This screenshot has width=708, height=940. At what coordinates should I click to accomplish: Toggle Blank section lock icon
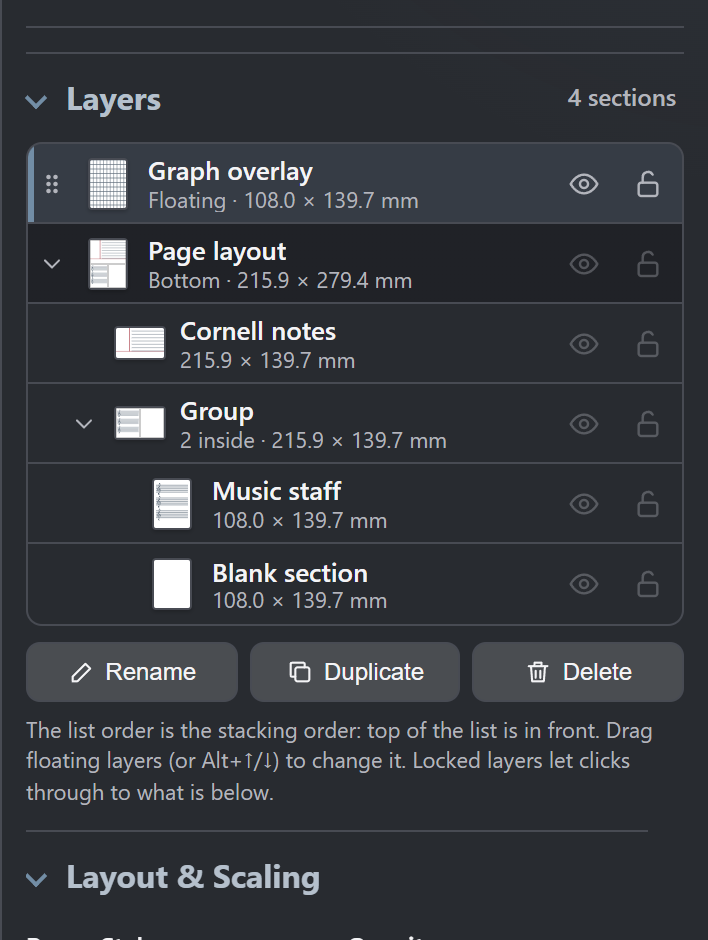pos(647,584)
